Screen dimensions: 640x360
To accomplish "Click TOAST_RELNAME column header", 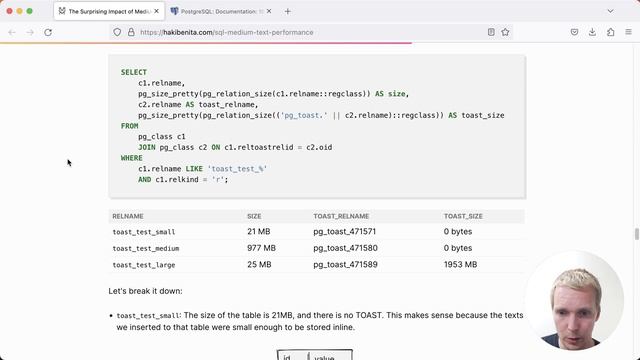I will tap(341, 216).
